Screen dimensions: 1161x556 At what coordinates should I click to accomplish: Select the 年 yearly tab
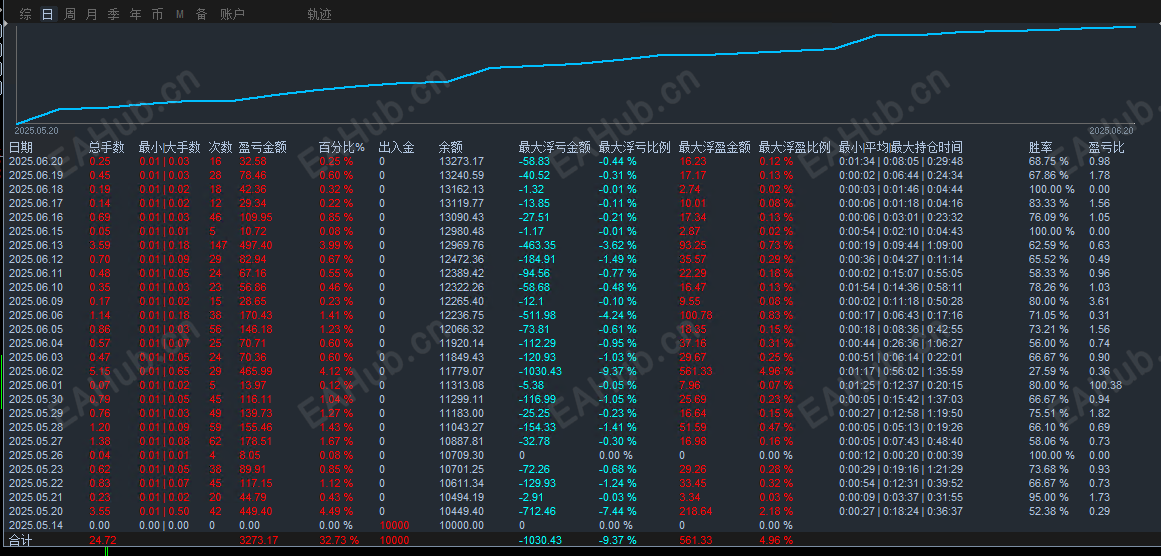click(x=135, y=14)
